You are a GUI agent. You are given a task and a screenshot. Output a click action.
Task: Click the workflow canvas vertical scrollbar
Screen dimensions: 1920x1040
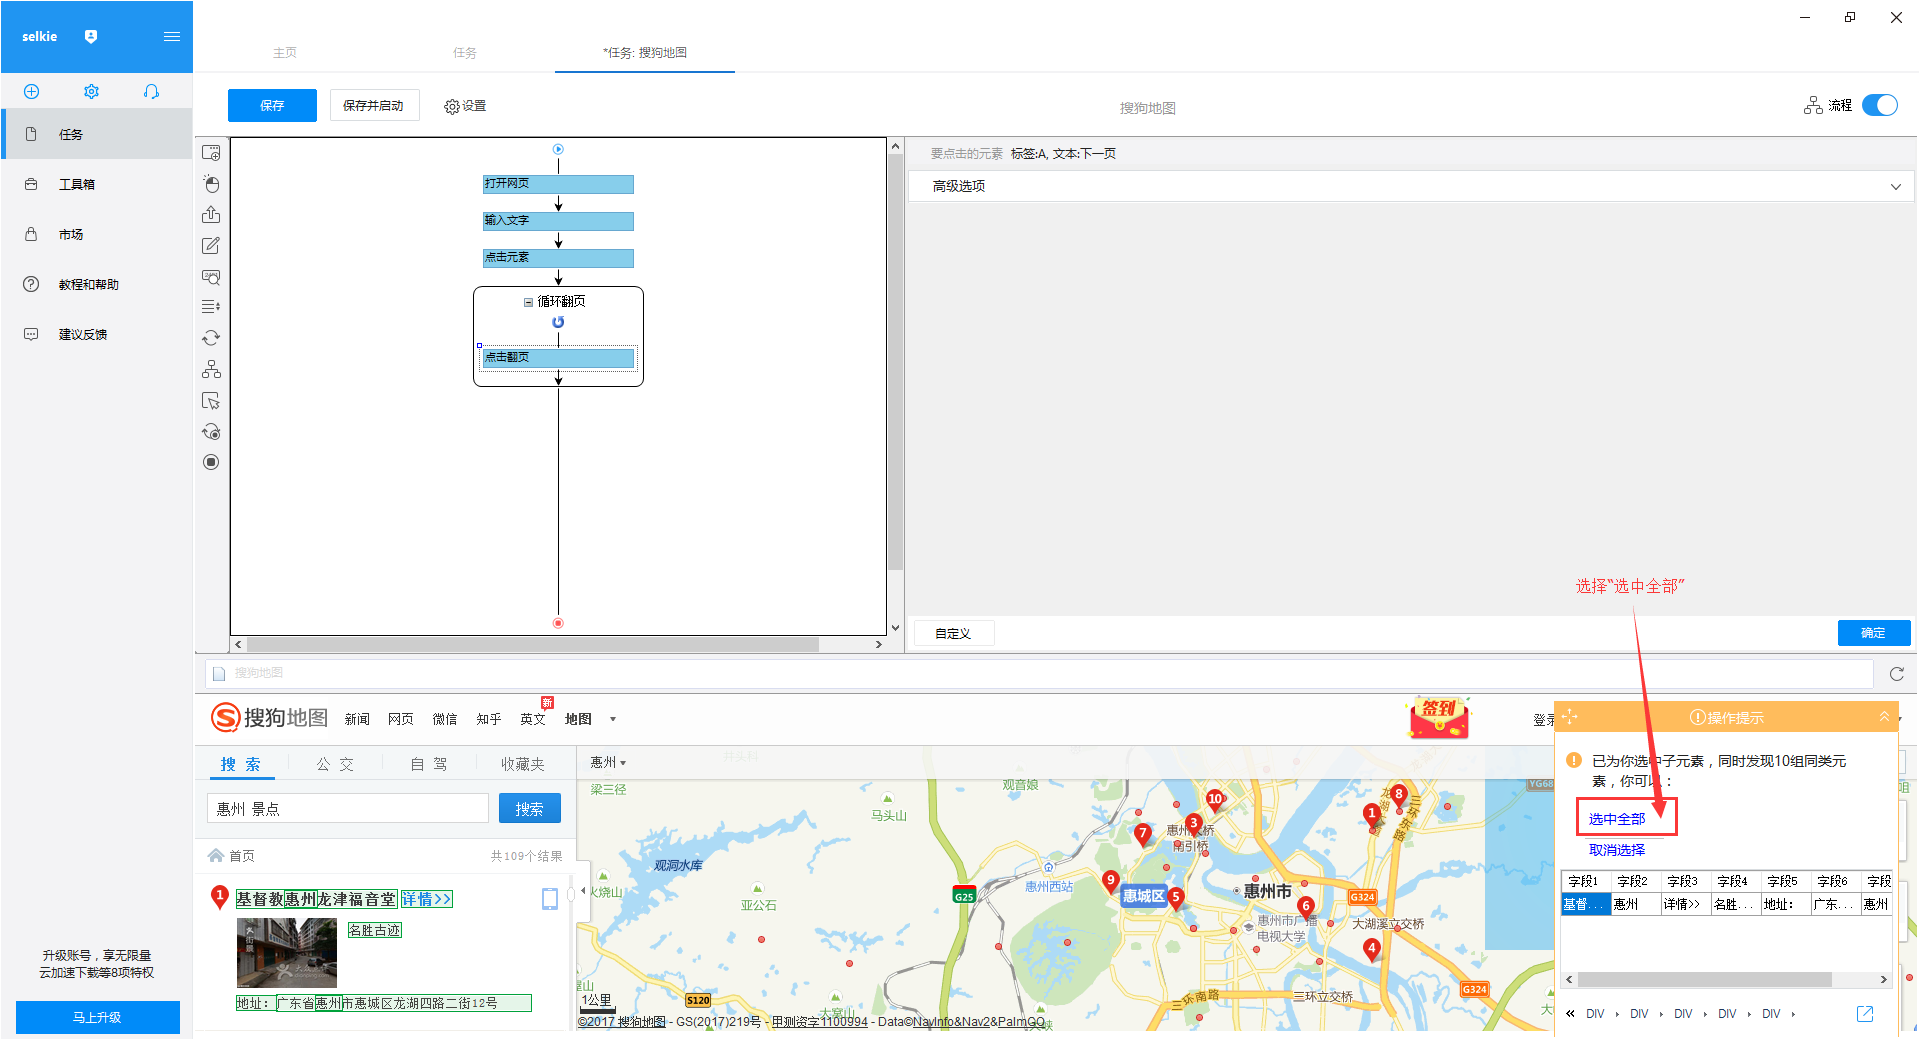coord(895,362)
